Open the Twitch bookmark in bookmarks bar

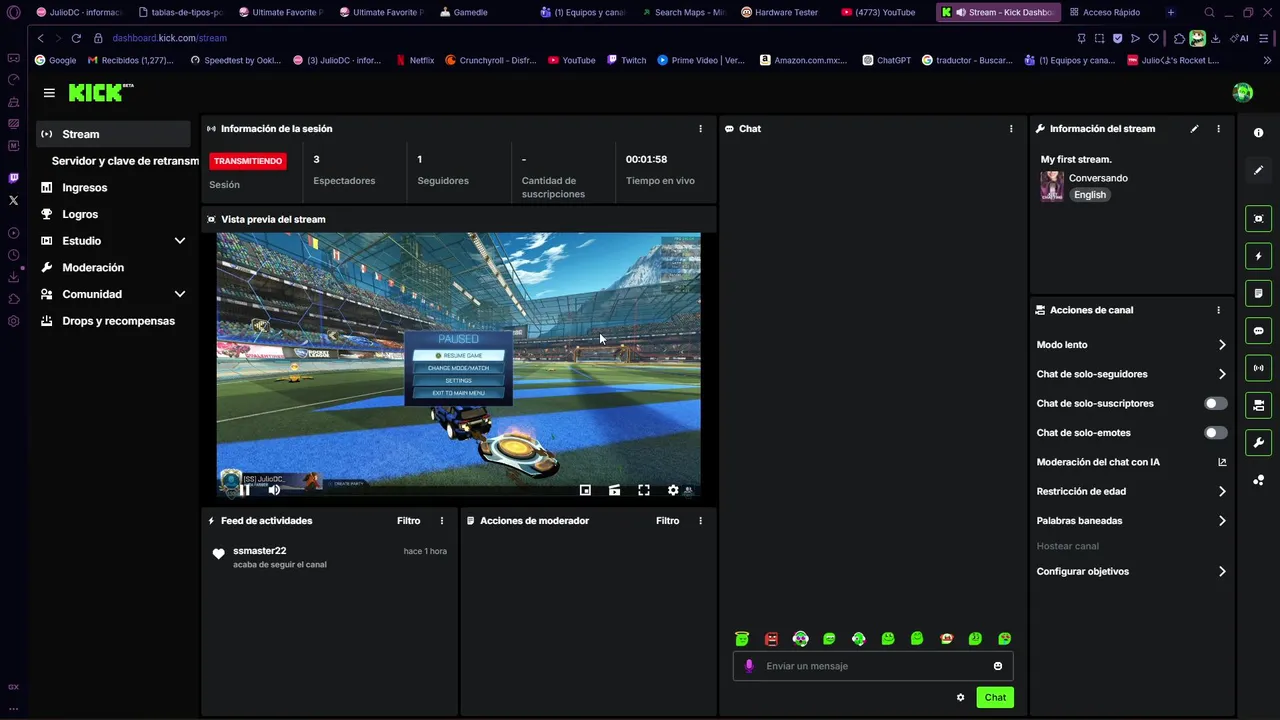(626, 60)
